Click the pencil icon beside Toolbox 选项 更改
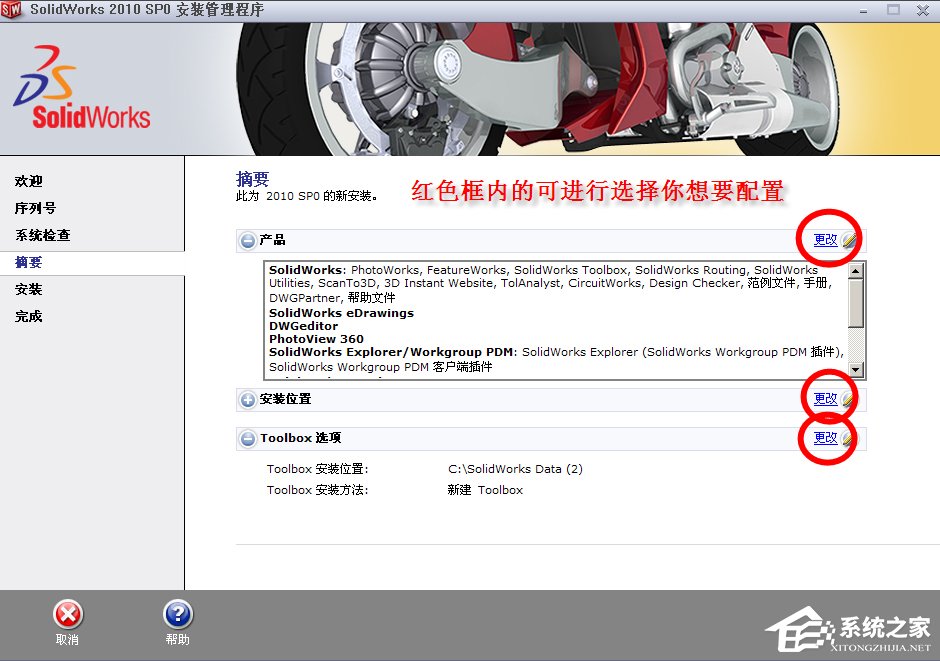This screenshot has height=661, width=940. (843, 438)
